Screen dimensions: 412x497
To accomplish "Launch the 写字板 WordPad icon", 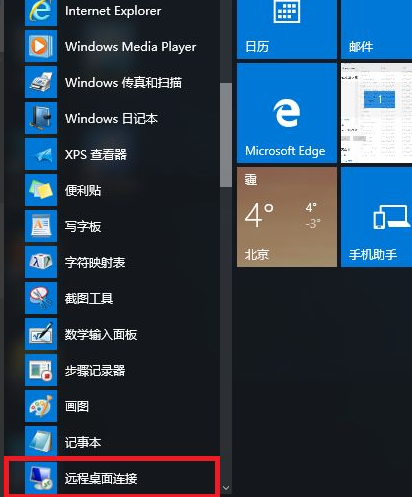I will point(41,226).
